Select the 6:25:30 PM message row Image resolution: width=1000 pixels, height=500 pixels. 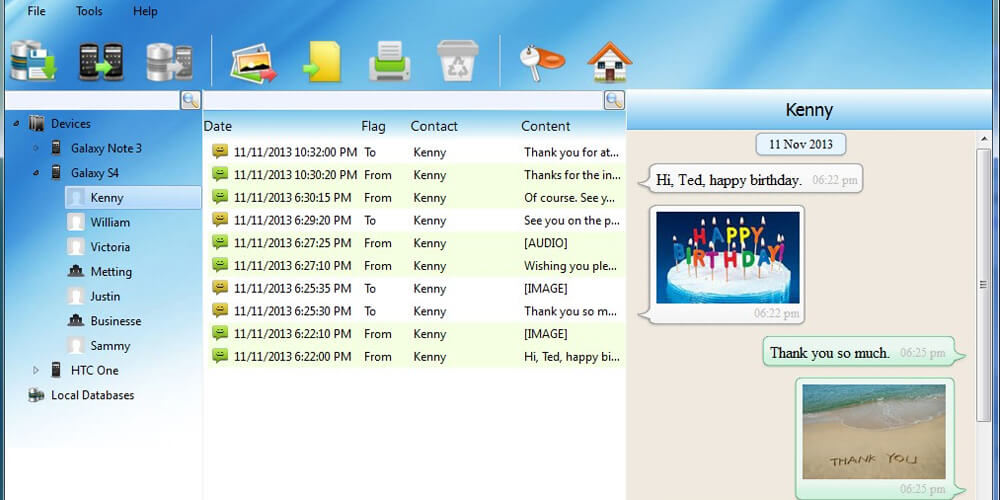click(416, 311)
